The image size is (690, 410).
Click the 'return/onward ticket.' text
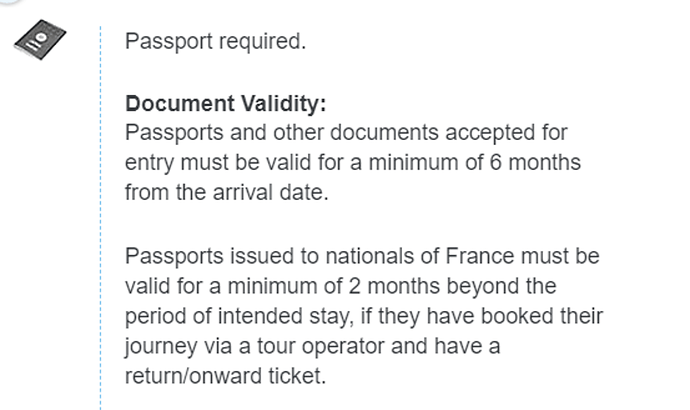click(225, 376)
